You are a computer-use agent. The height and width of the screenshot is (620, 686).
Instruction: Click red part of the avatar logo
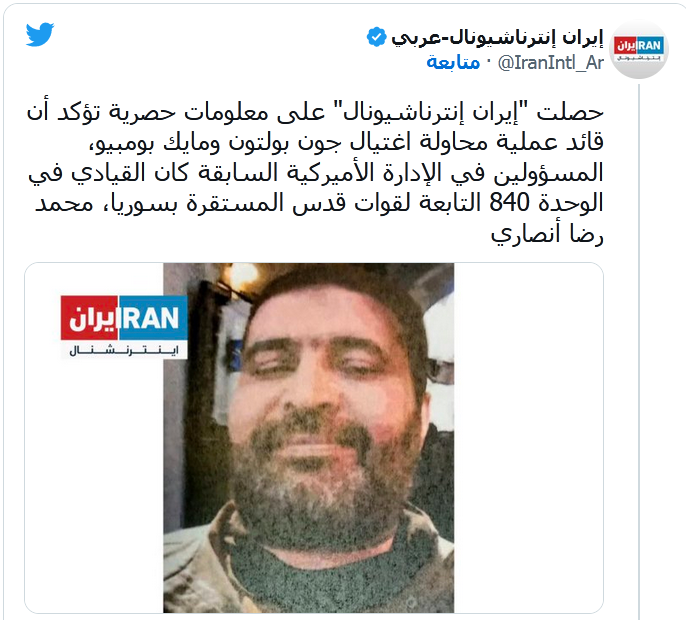(625, 46)
